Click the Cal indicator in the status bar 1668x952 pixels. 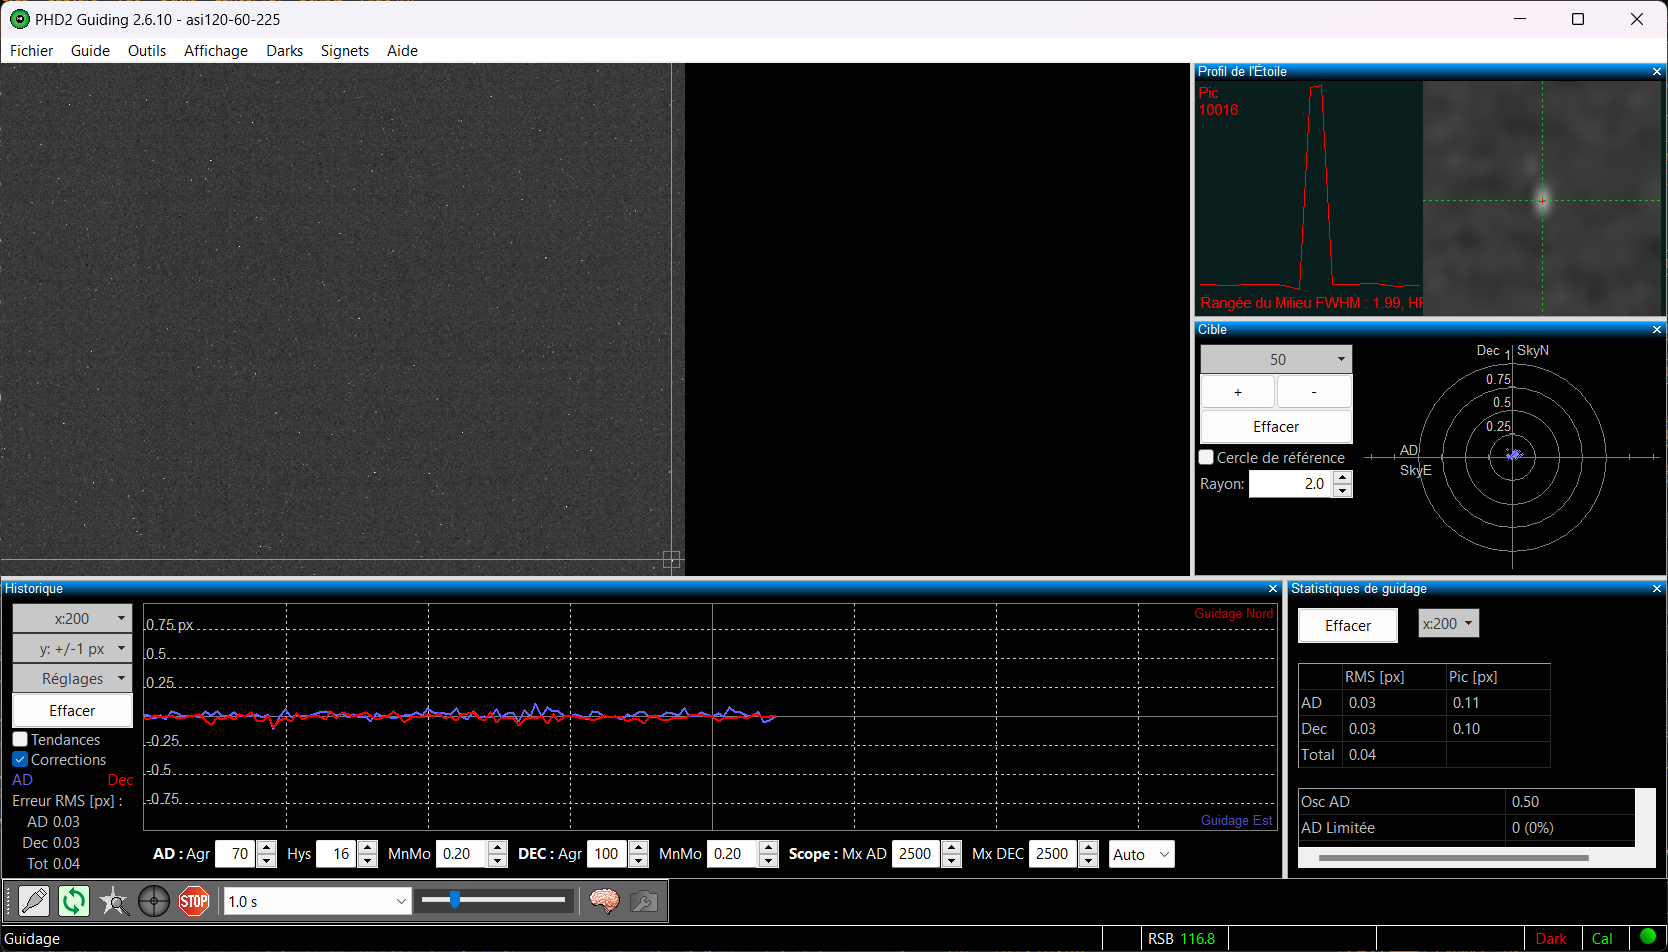pyautogui.click(x=1602, y=939)
